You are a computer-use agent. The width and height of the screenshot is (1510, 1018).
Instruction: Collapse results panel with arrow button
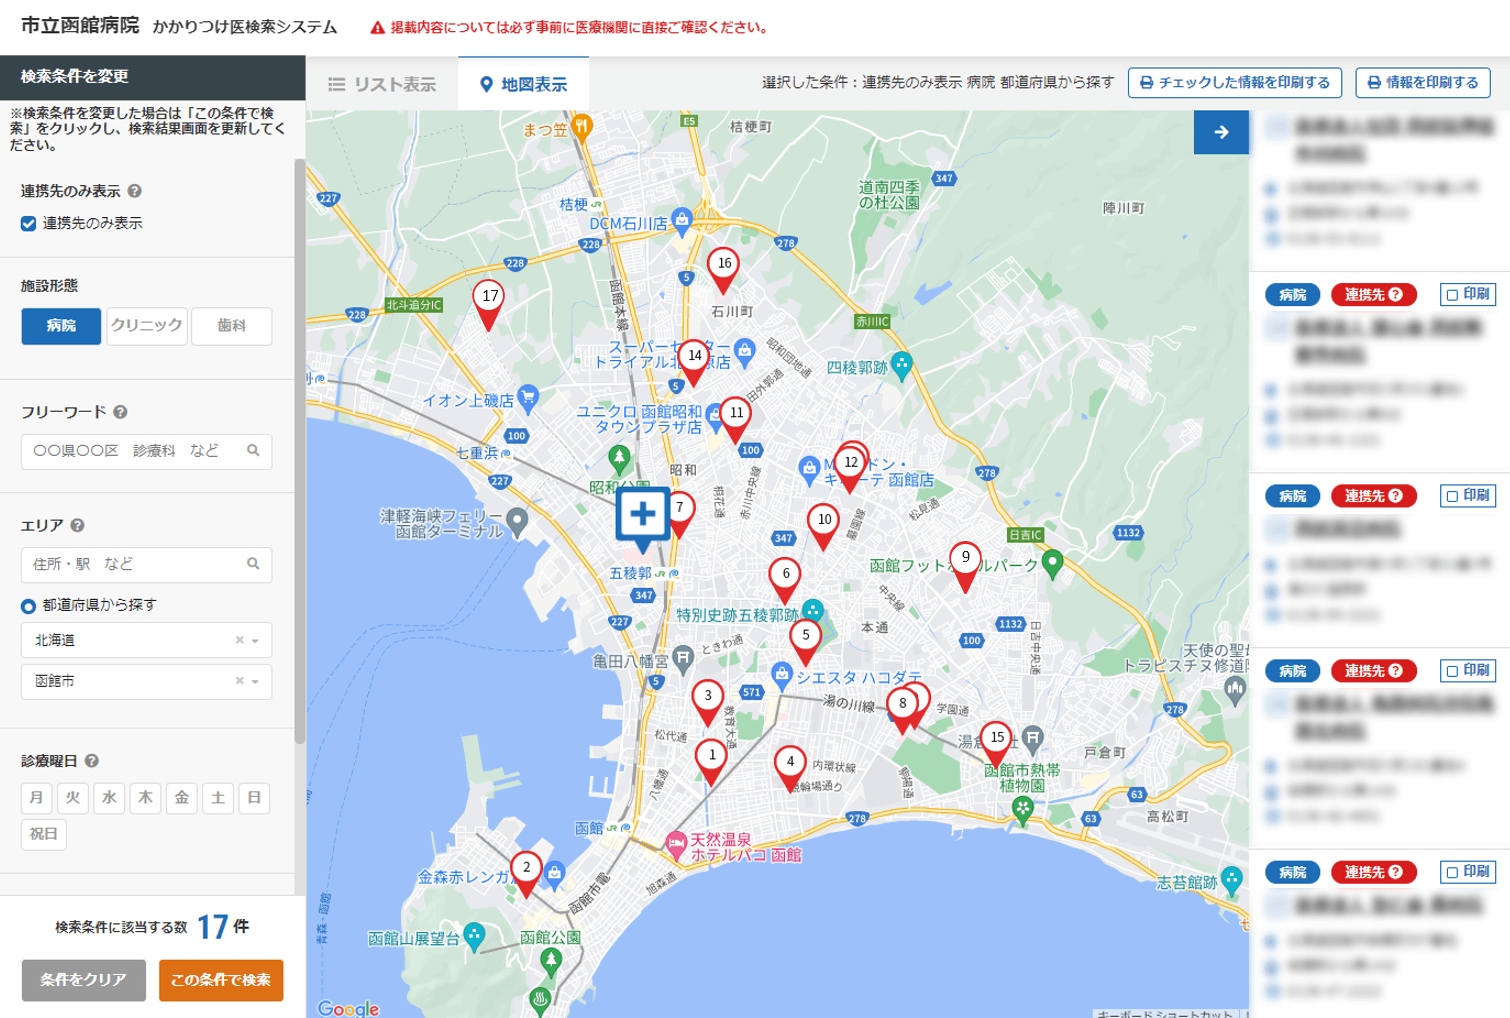tap(1220, 132)
